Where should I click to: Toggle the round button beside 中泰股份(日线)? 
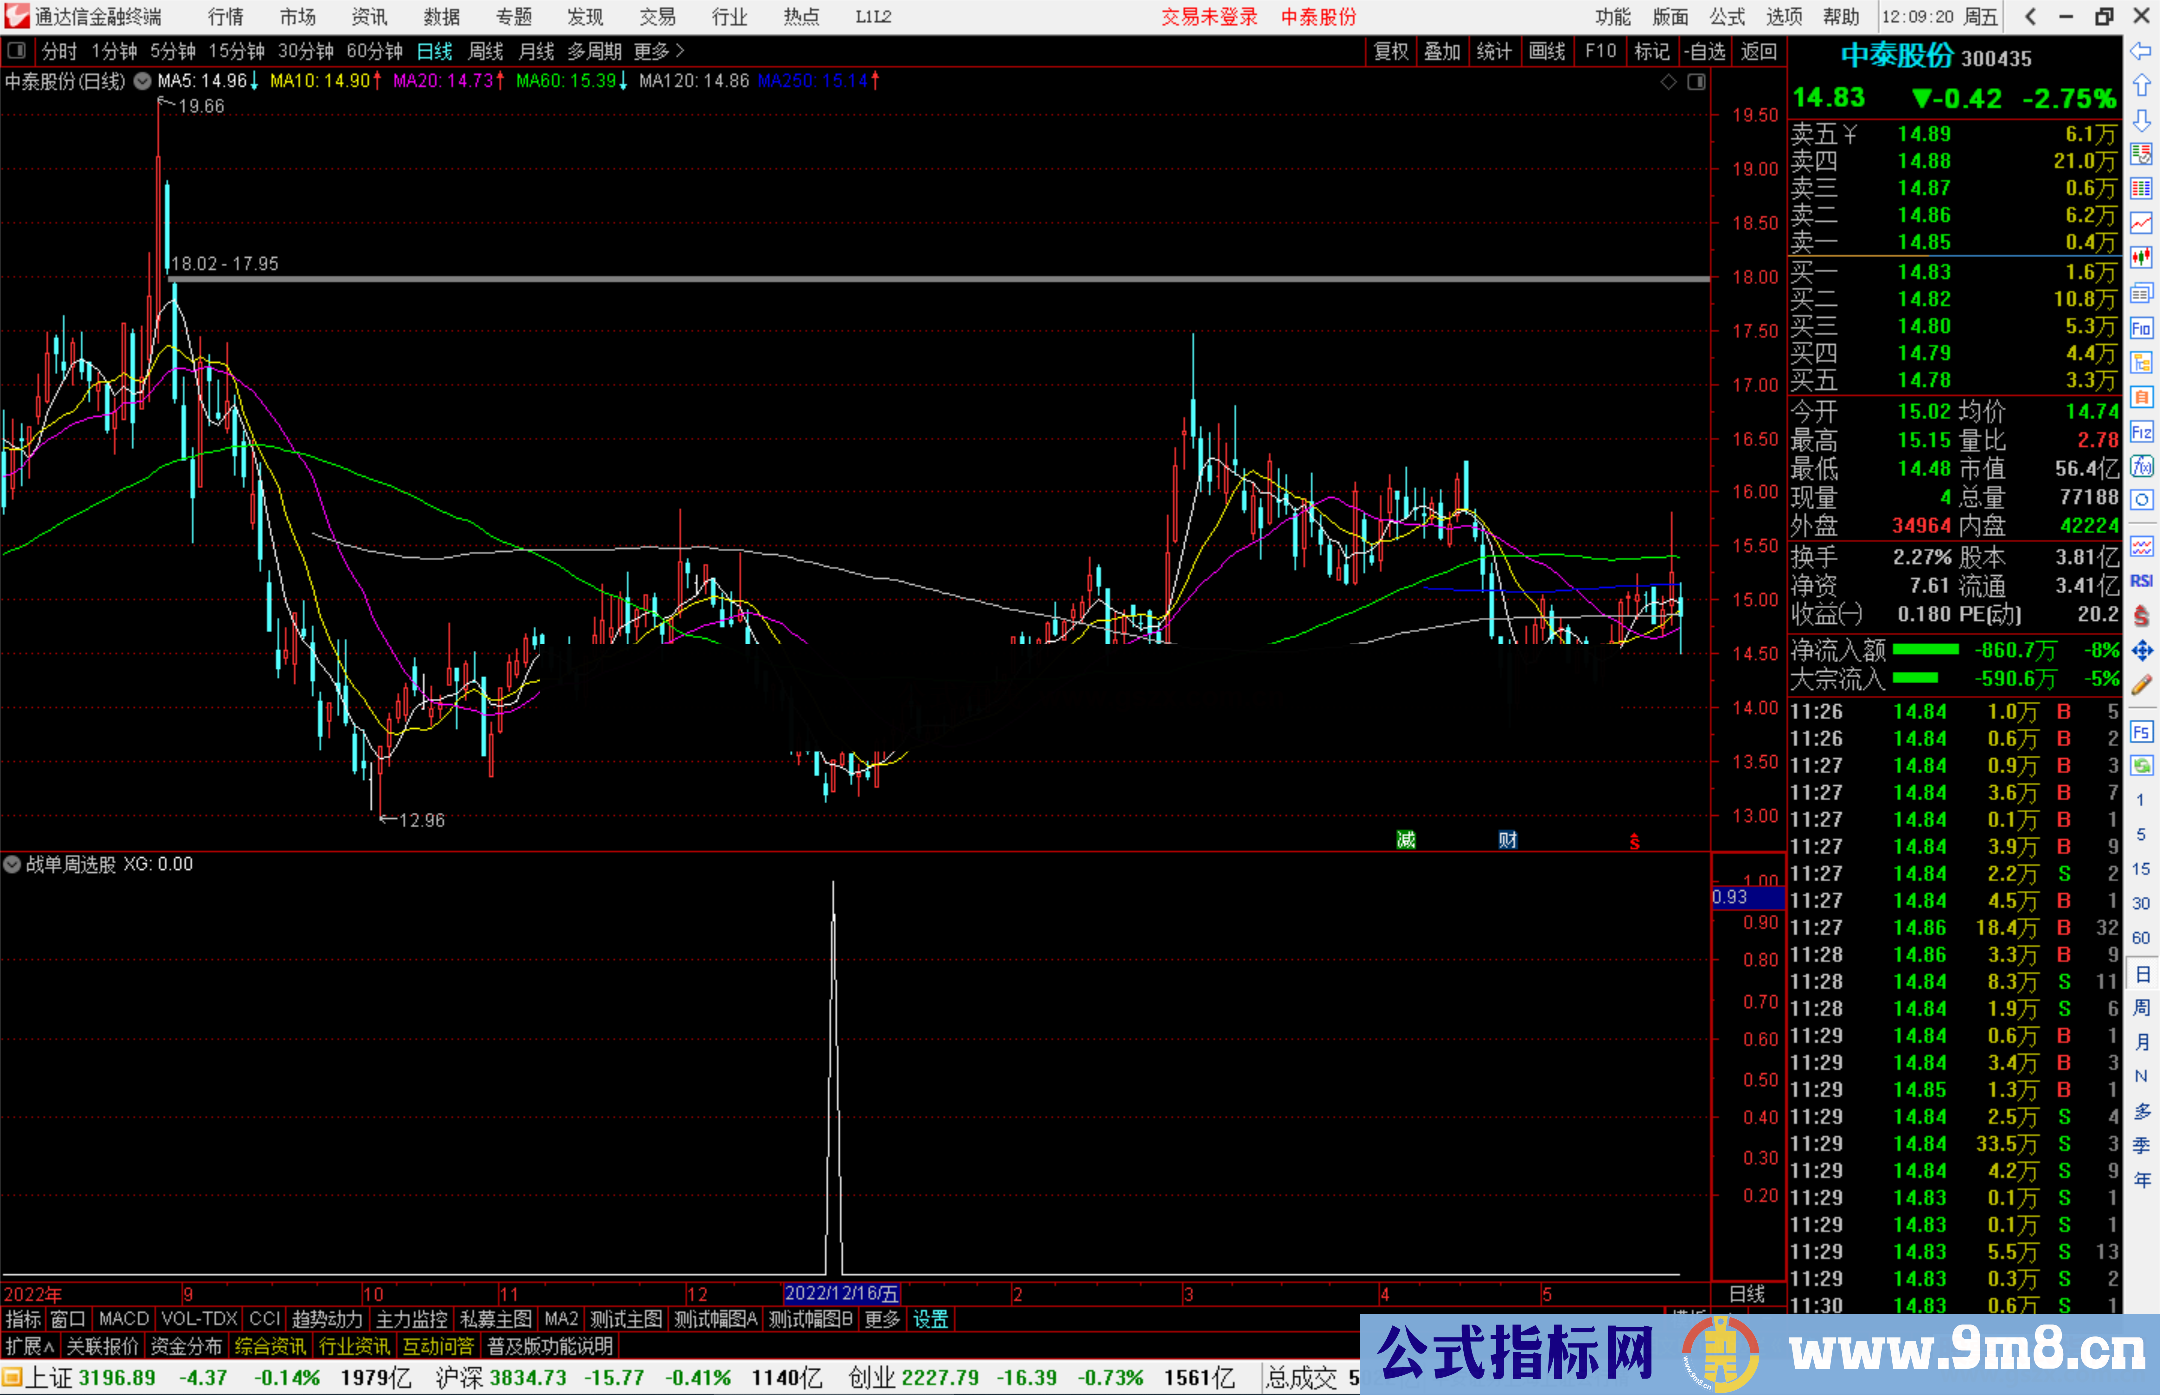pyautogui.click(x=143, y=81)
